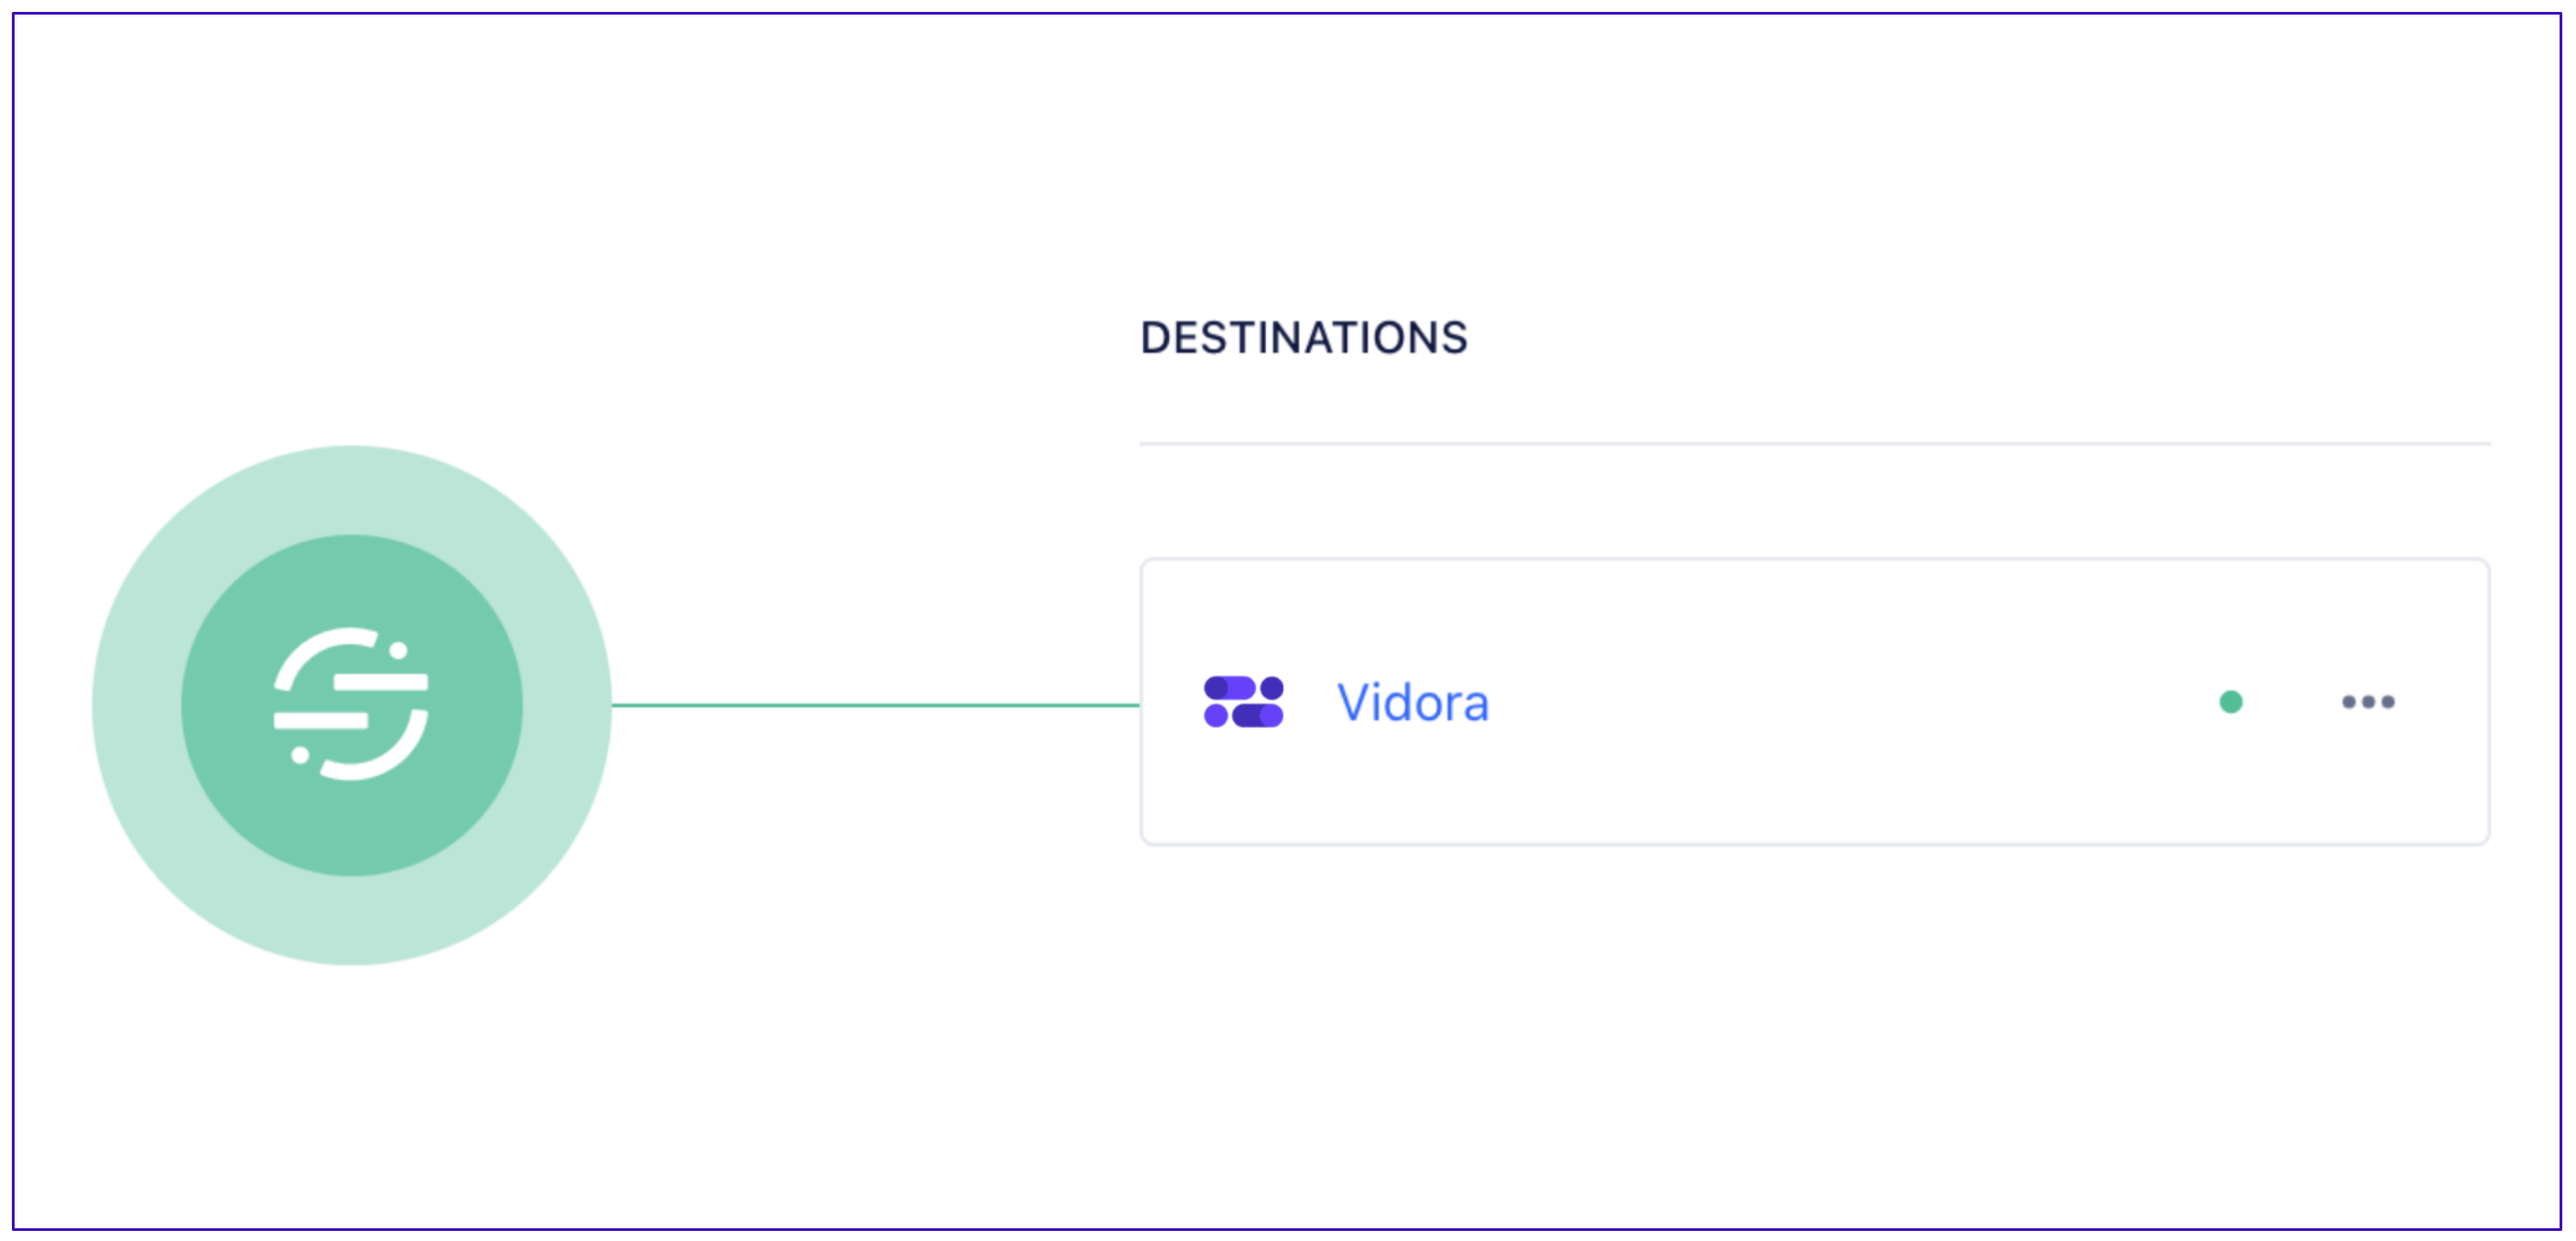Click the green enabled status dot for Vidora
This screenshot has width=2576, height=1241.
click(x=2231, y=702)
